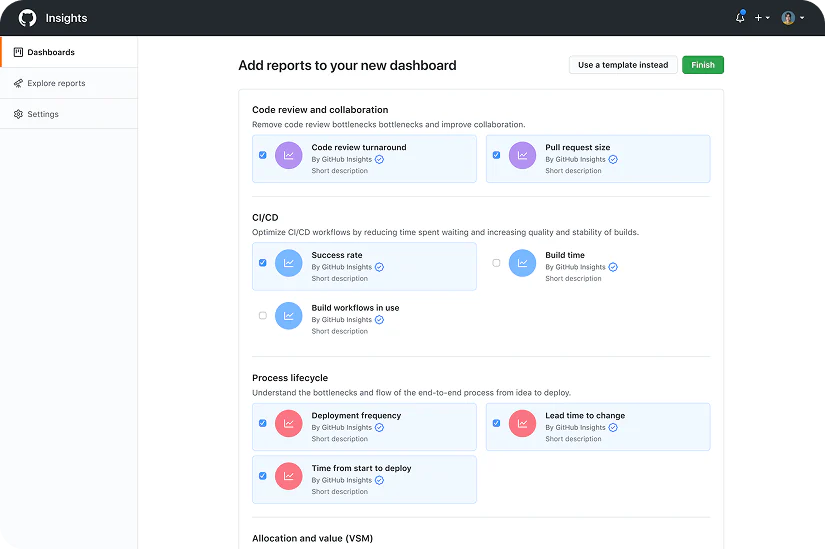825x549 pixels.
Task: Click verified badge under Success rate
Action: [379, 267]
